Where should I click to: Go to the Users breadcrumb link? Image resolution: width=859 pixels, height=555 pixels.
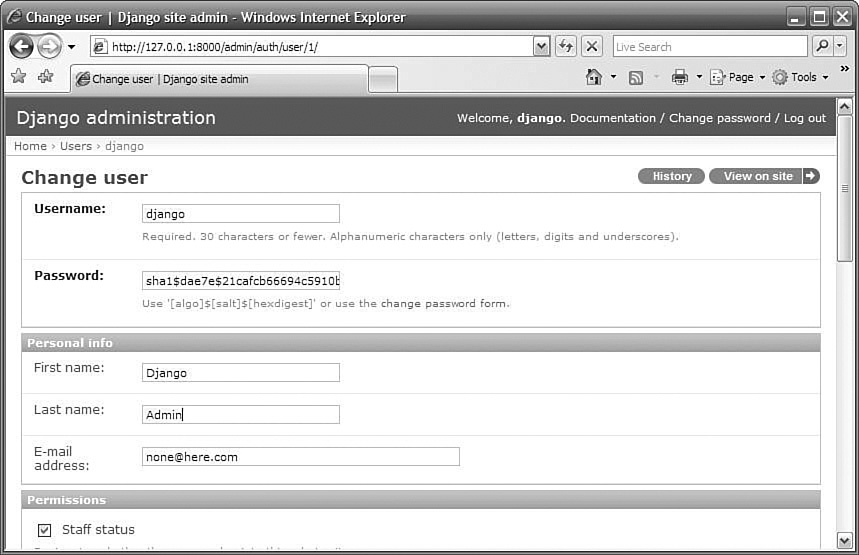pos(76,146)
